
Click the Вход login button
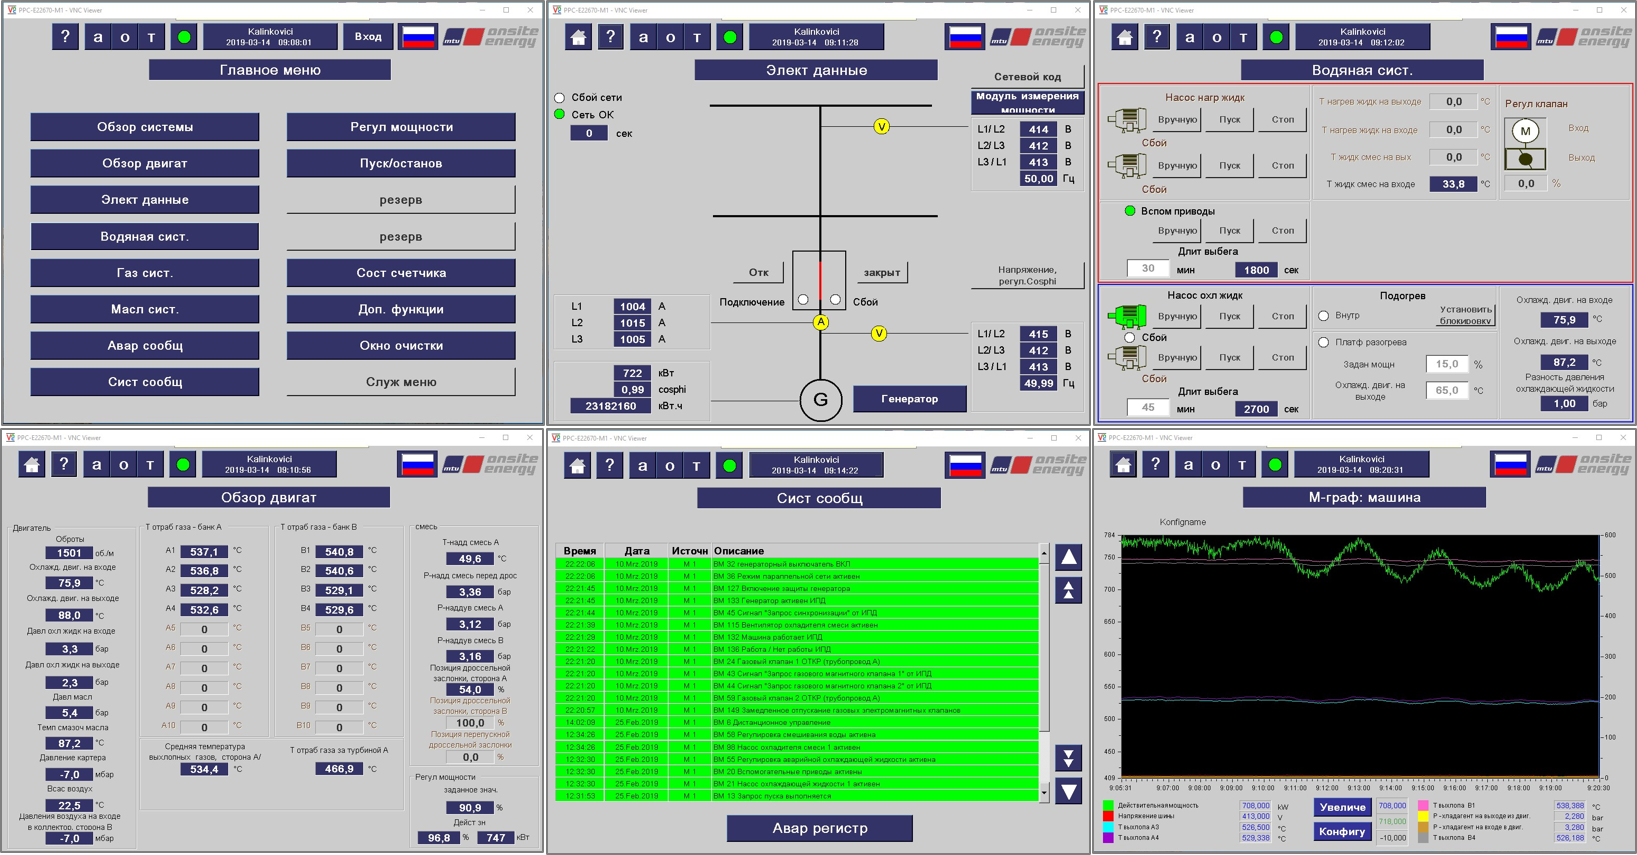click(x=368, y=37)
